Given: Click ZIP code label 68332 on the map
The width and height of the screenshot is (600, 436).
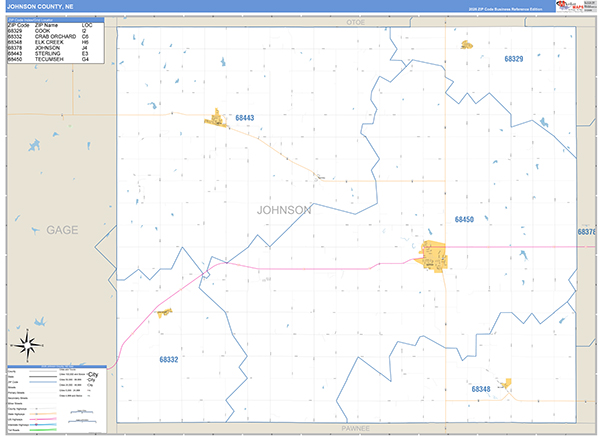Looking at the screenshot, I should [x=169, y=359].
